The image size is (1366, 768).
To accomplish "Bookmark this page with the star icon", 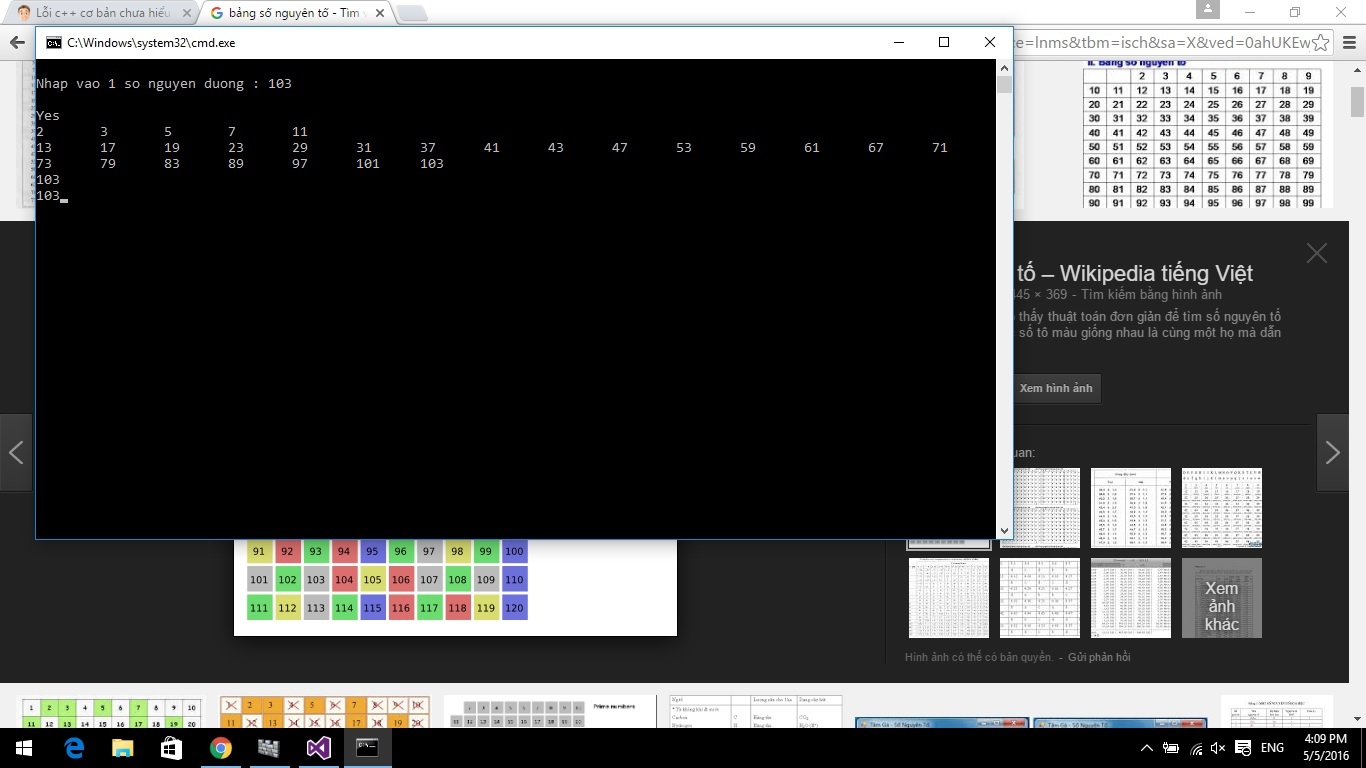I will 1321,43.
